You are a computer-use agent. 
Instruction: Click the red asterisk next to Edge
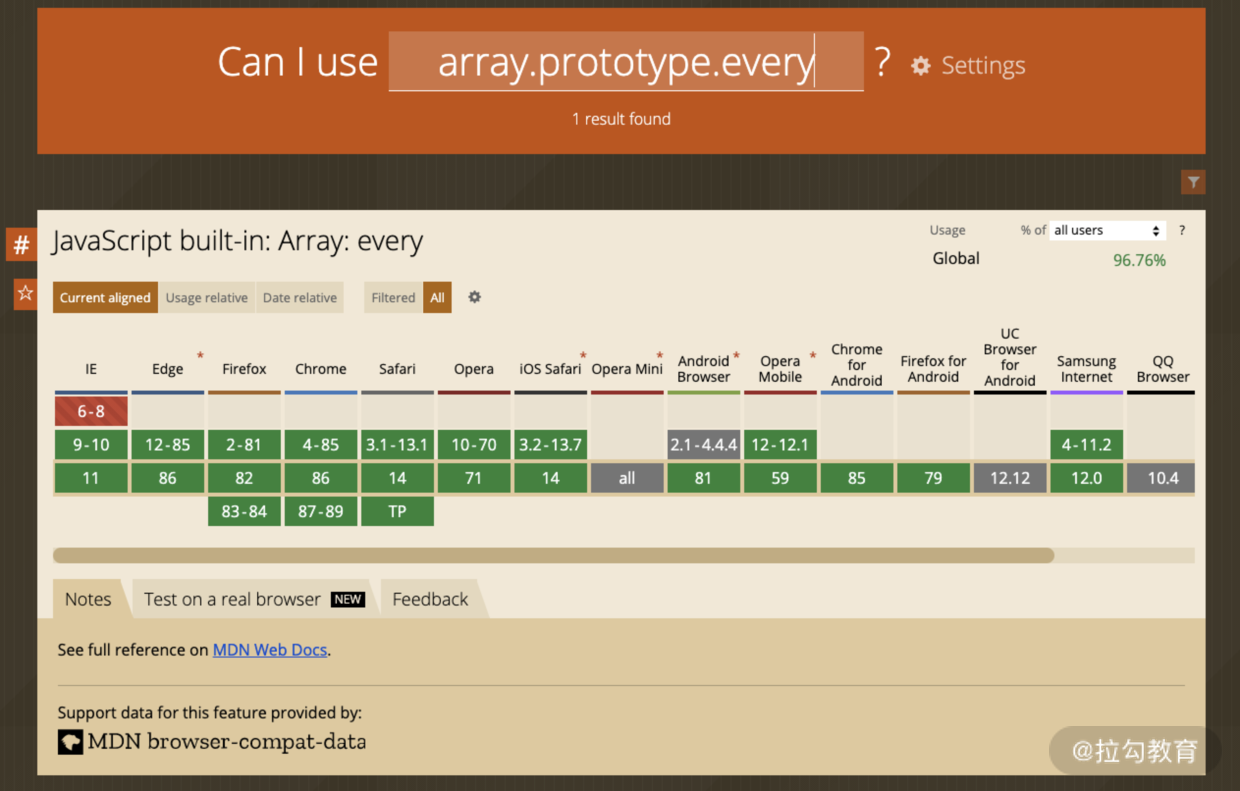200,356
